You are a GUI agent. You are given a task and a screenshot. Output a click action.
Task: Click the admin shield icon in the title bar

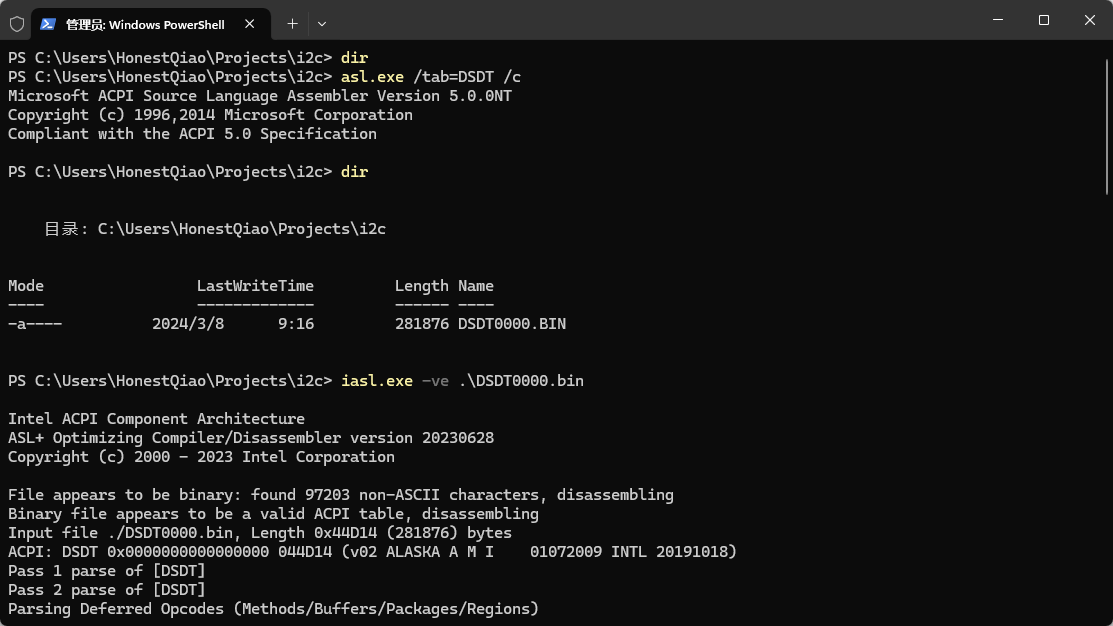coord(16,23)
